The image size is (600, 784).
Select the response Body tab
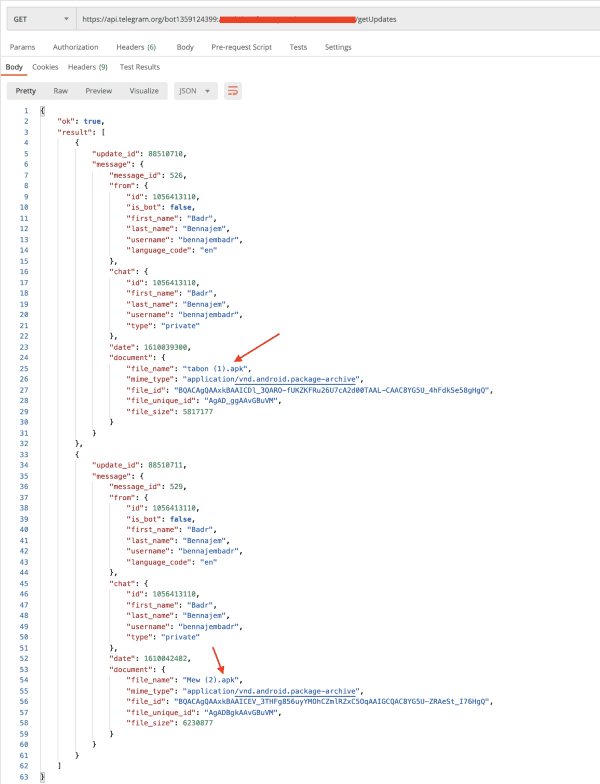click(x=14, y=67)
